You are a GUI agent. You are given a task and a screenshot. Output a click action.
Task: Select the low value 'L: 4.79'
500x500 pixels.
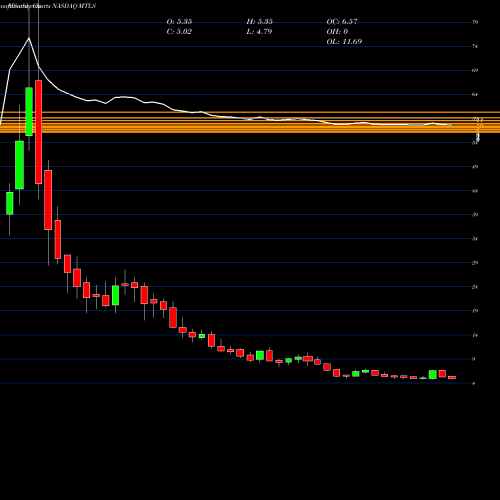pyautogui.click(x=259, y=32)
